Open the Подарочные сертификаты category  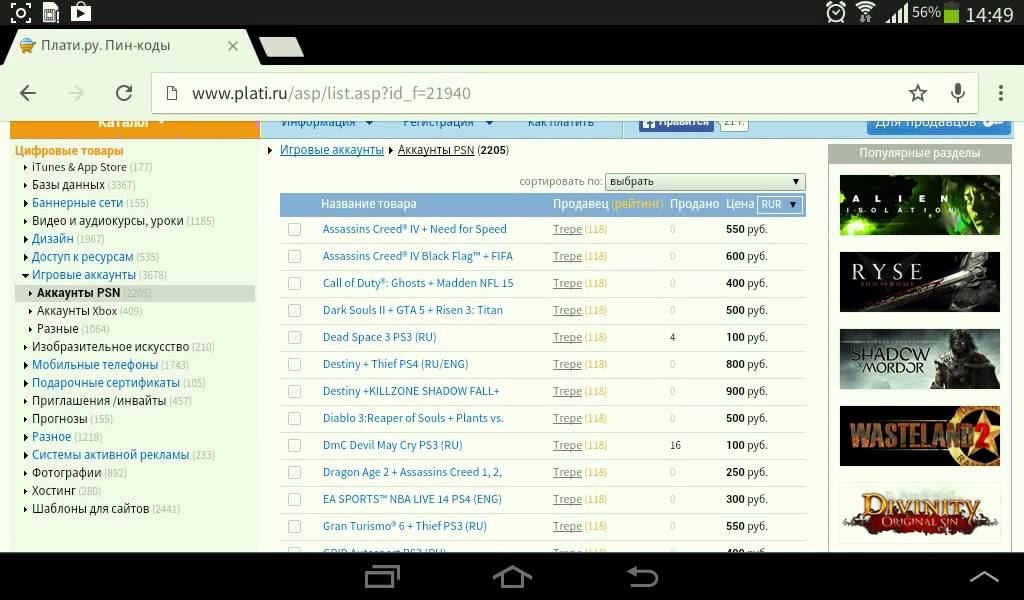click(x=106, y=383)
